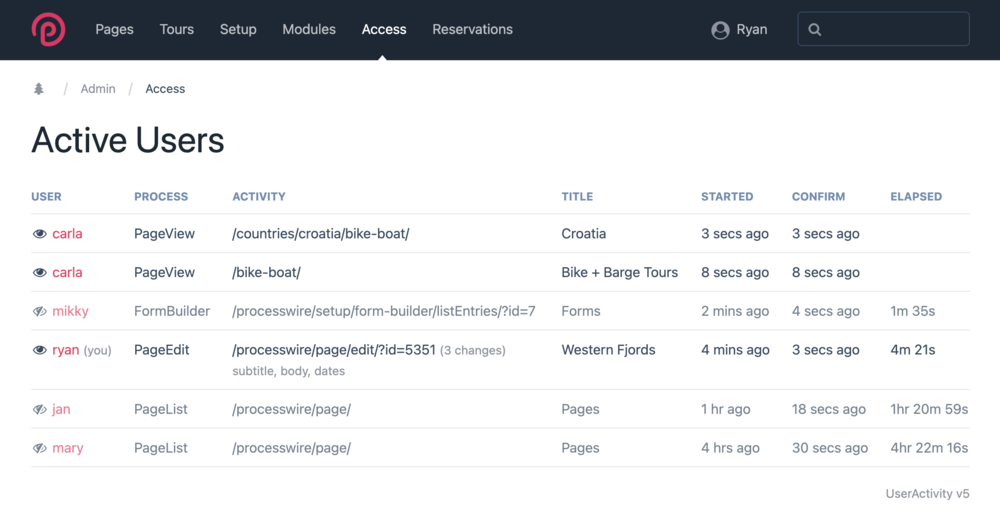Image resolution: width=1000 pixels, height=518 pixels.
Task: Sort table by the Started column header
Action: (727, 197)
